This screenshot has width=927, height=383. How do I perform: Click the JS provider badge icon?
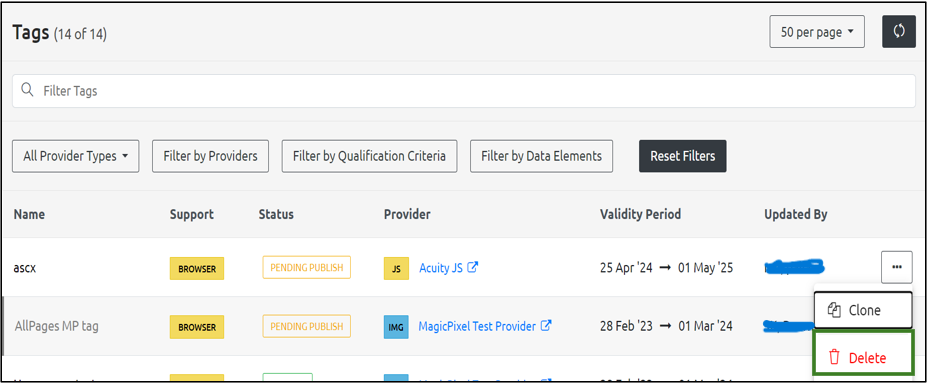[x=396, y=268]
